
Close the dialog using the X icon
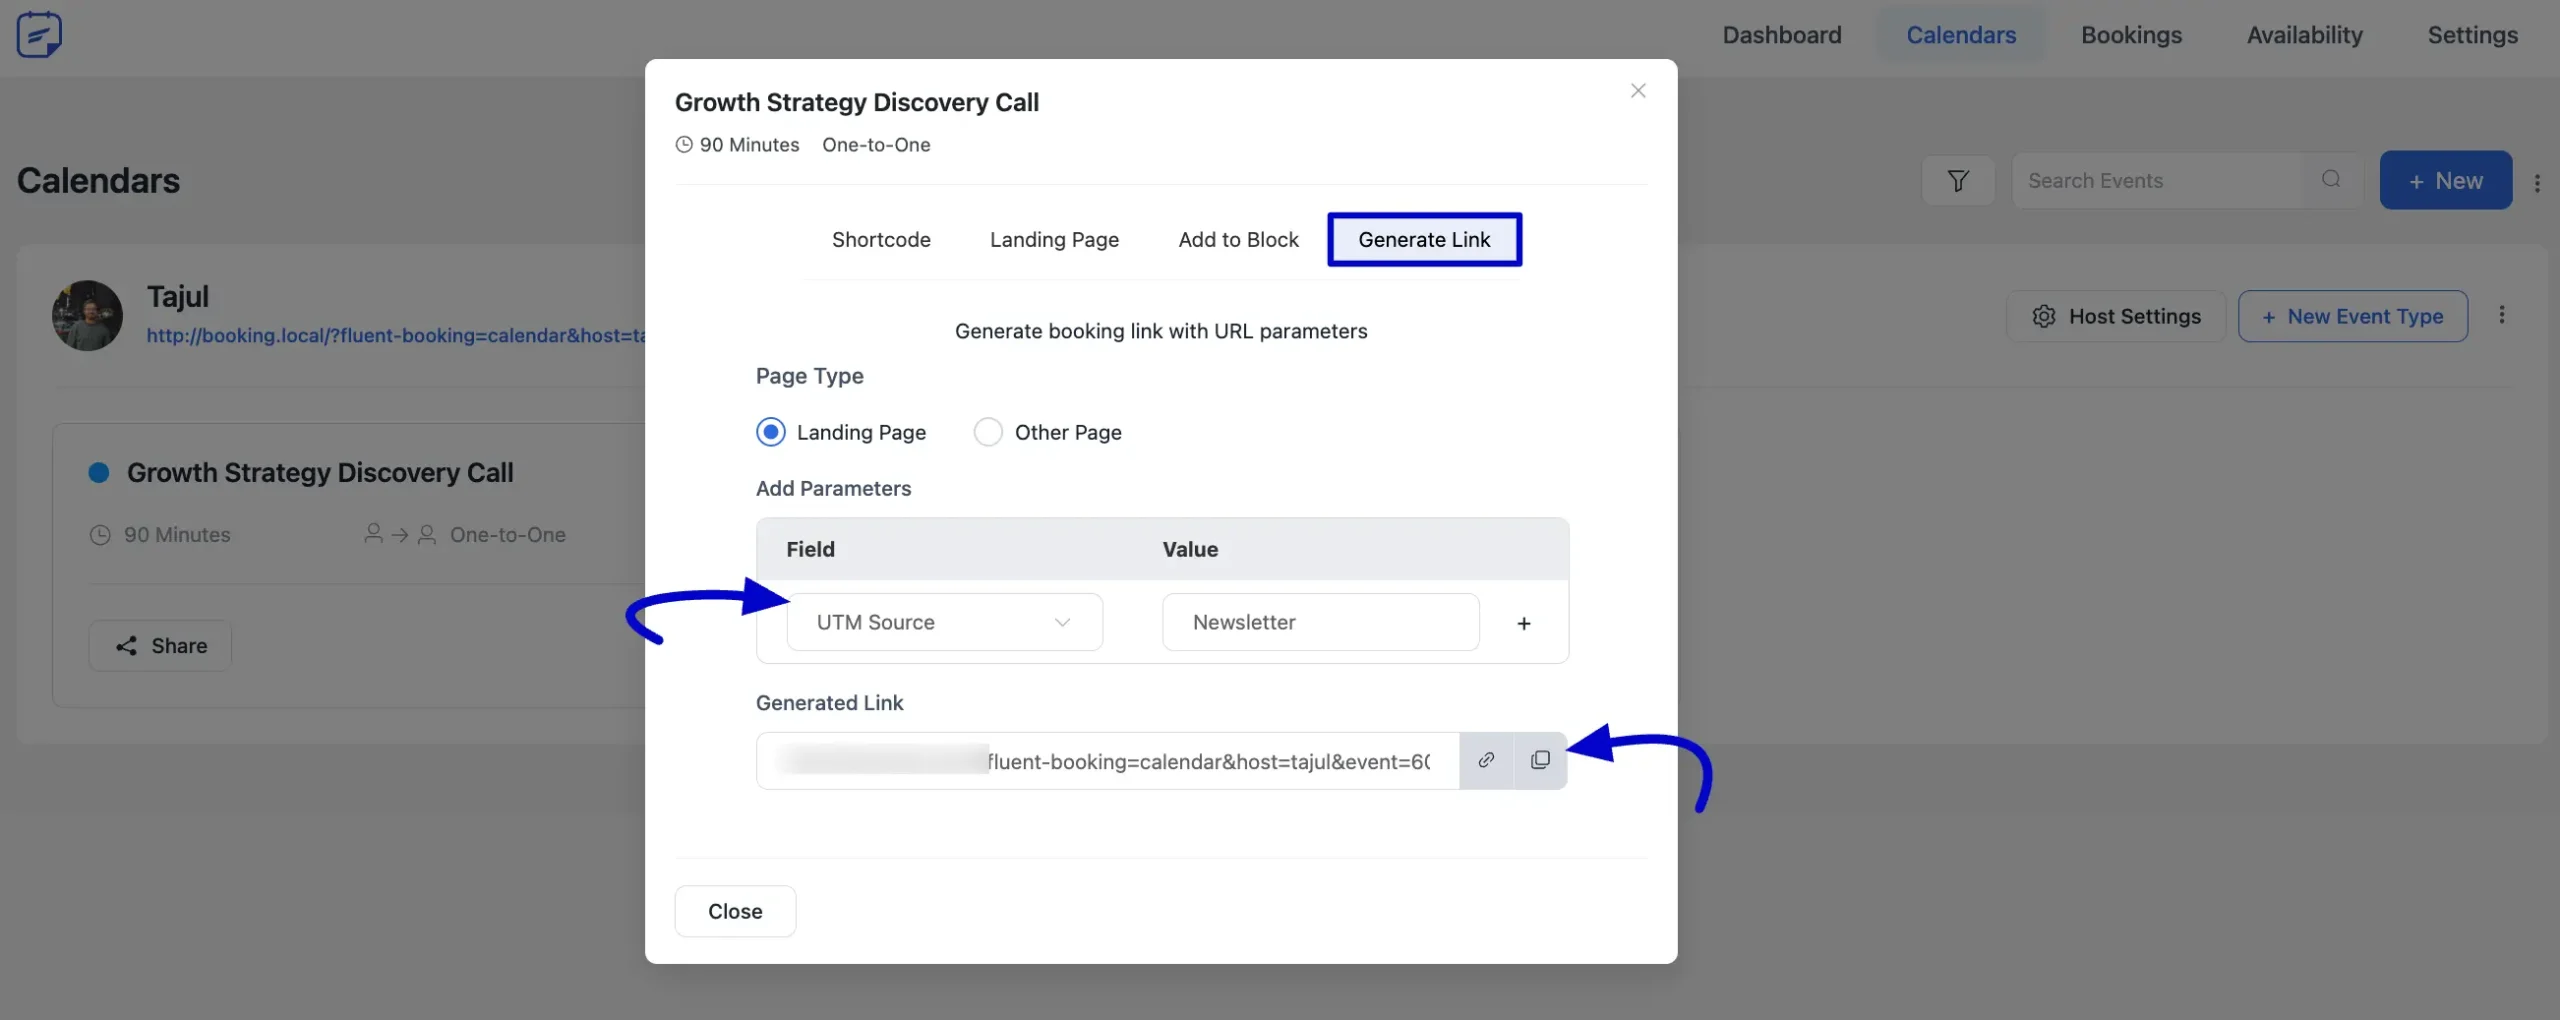[x=1637, y=91]
